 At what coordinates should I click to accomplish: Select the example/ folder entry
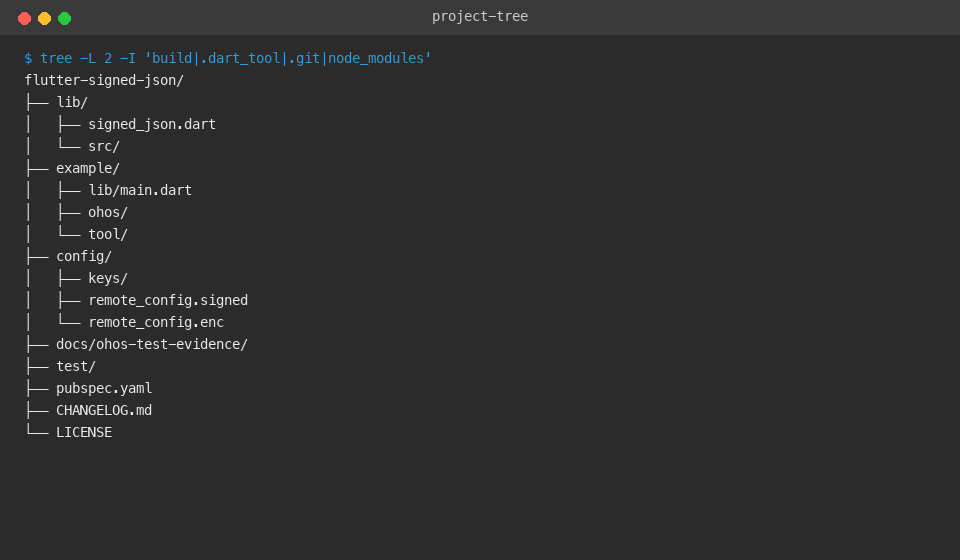[88, 168]
